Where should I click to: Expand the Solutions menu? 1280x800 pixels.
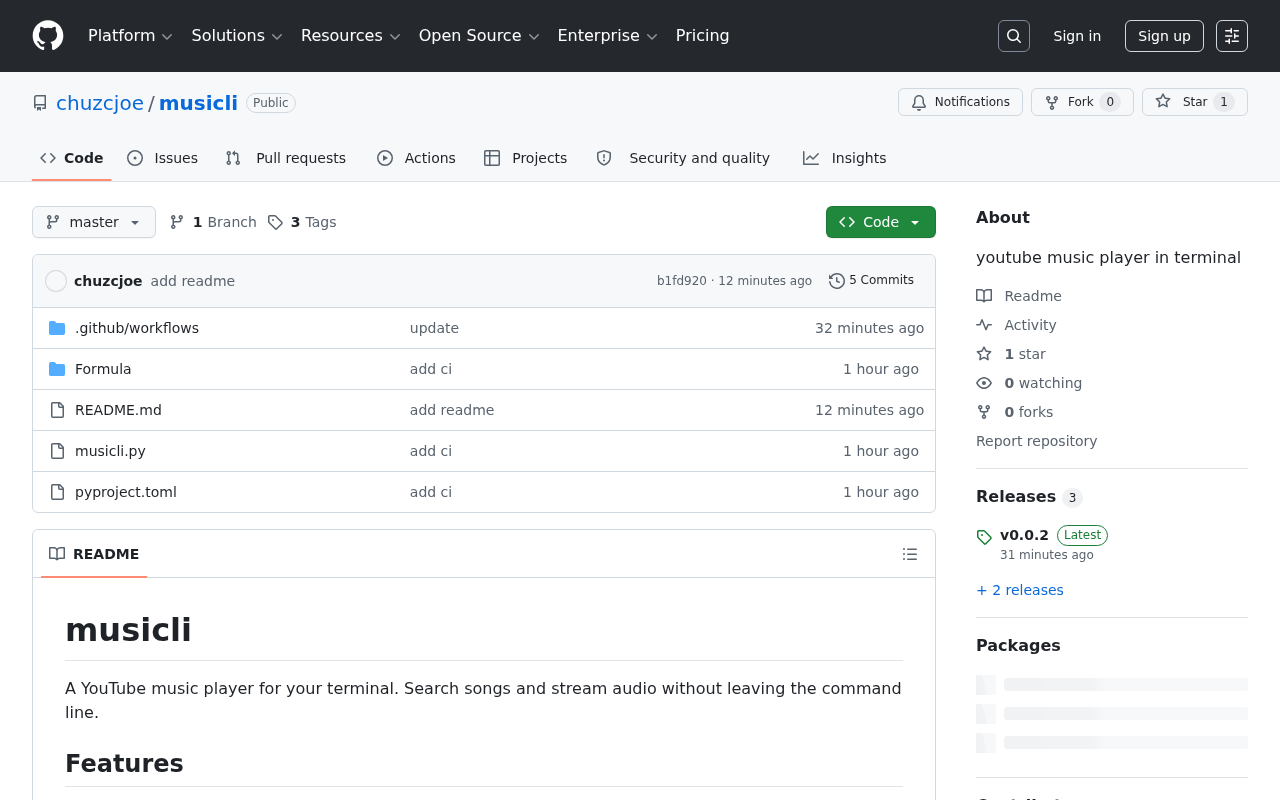click(x=238, y=36)
